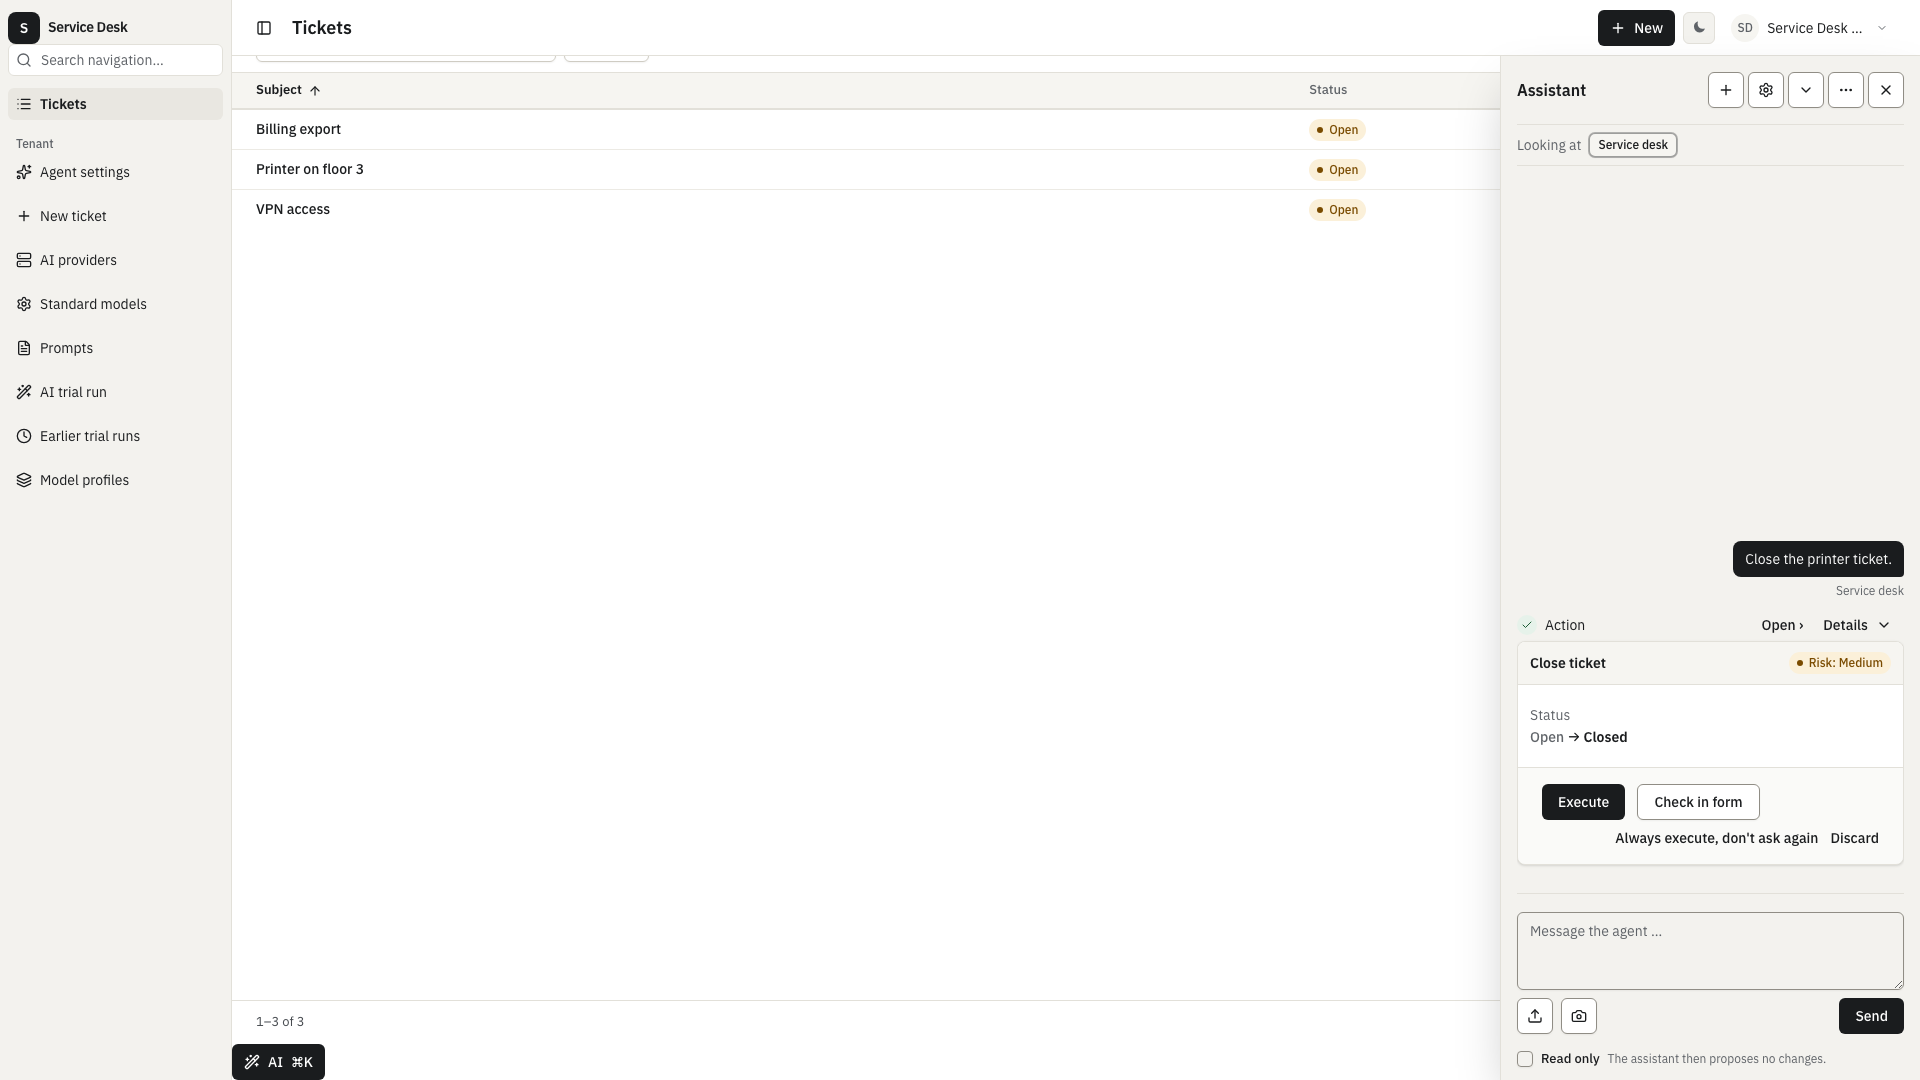Click the Close the printer ticket message

click(x=1818, y=559)
